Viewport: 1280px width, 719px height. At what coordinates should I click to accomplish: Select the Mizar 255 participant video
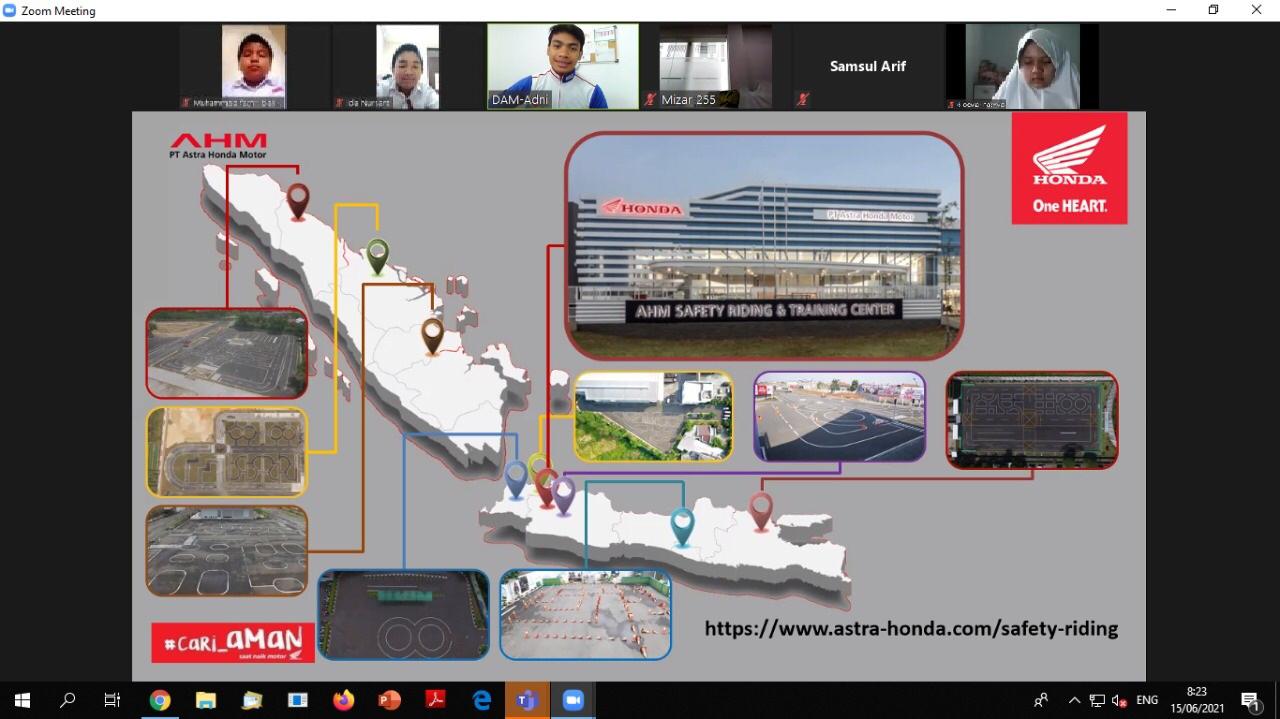(715, 66)
